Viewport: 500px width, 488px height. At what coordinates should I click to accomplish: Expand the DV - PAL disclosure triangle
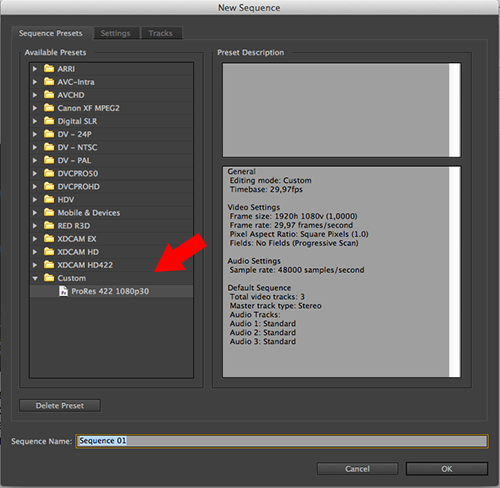[35, 160]
